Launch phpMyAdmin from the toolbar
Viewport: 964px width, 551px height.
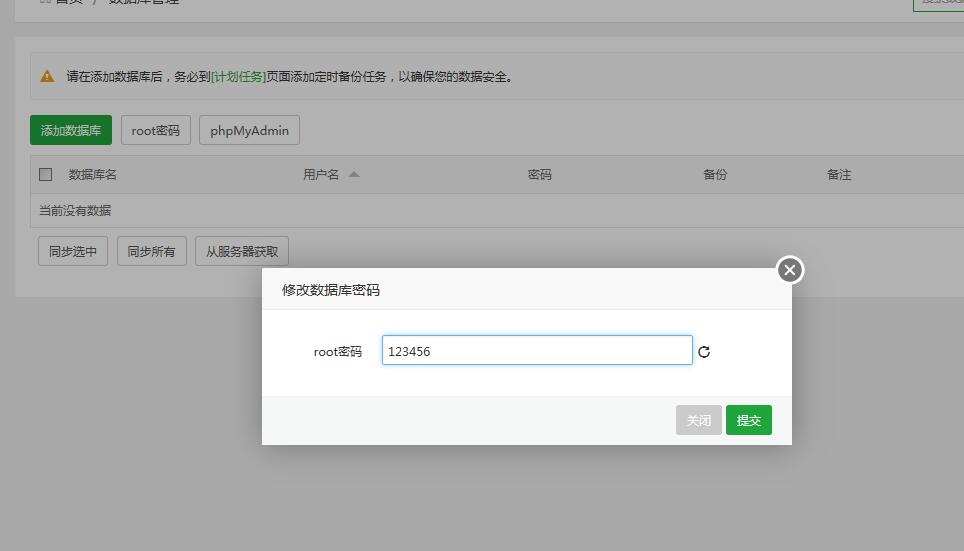(249, 130)
